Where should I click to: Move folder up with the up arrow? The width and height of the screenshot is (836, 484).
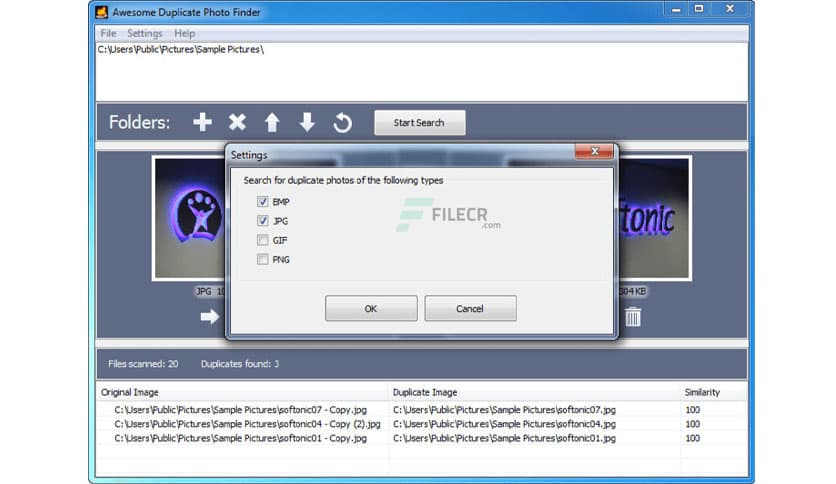click(272, 122)
